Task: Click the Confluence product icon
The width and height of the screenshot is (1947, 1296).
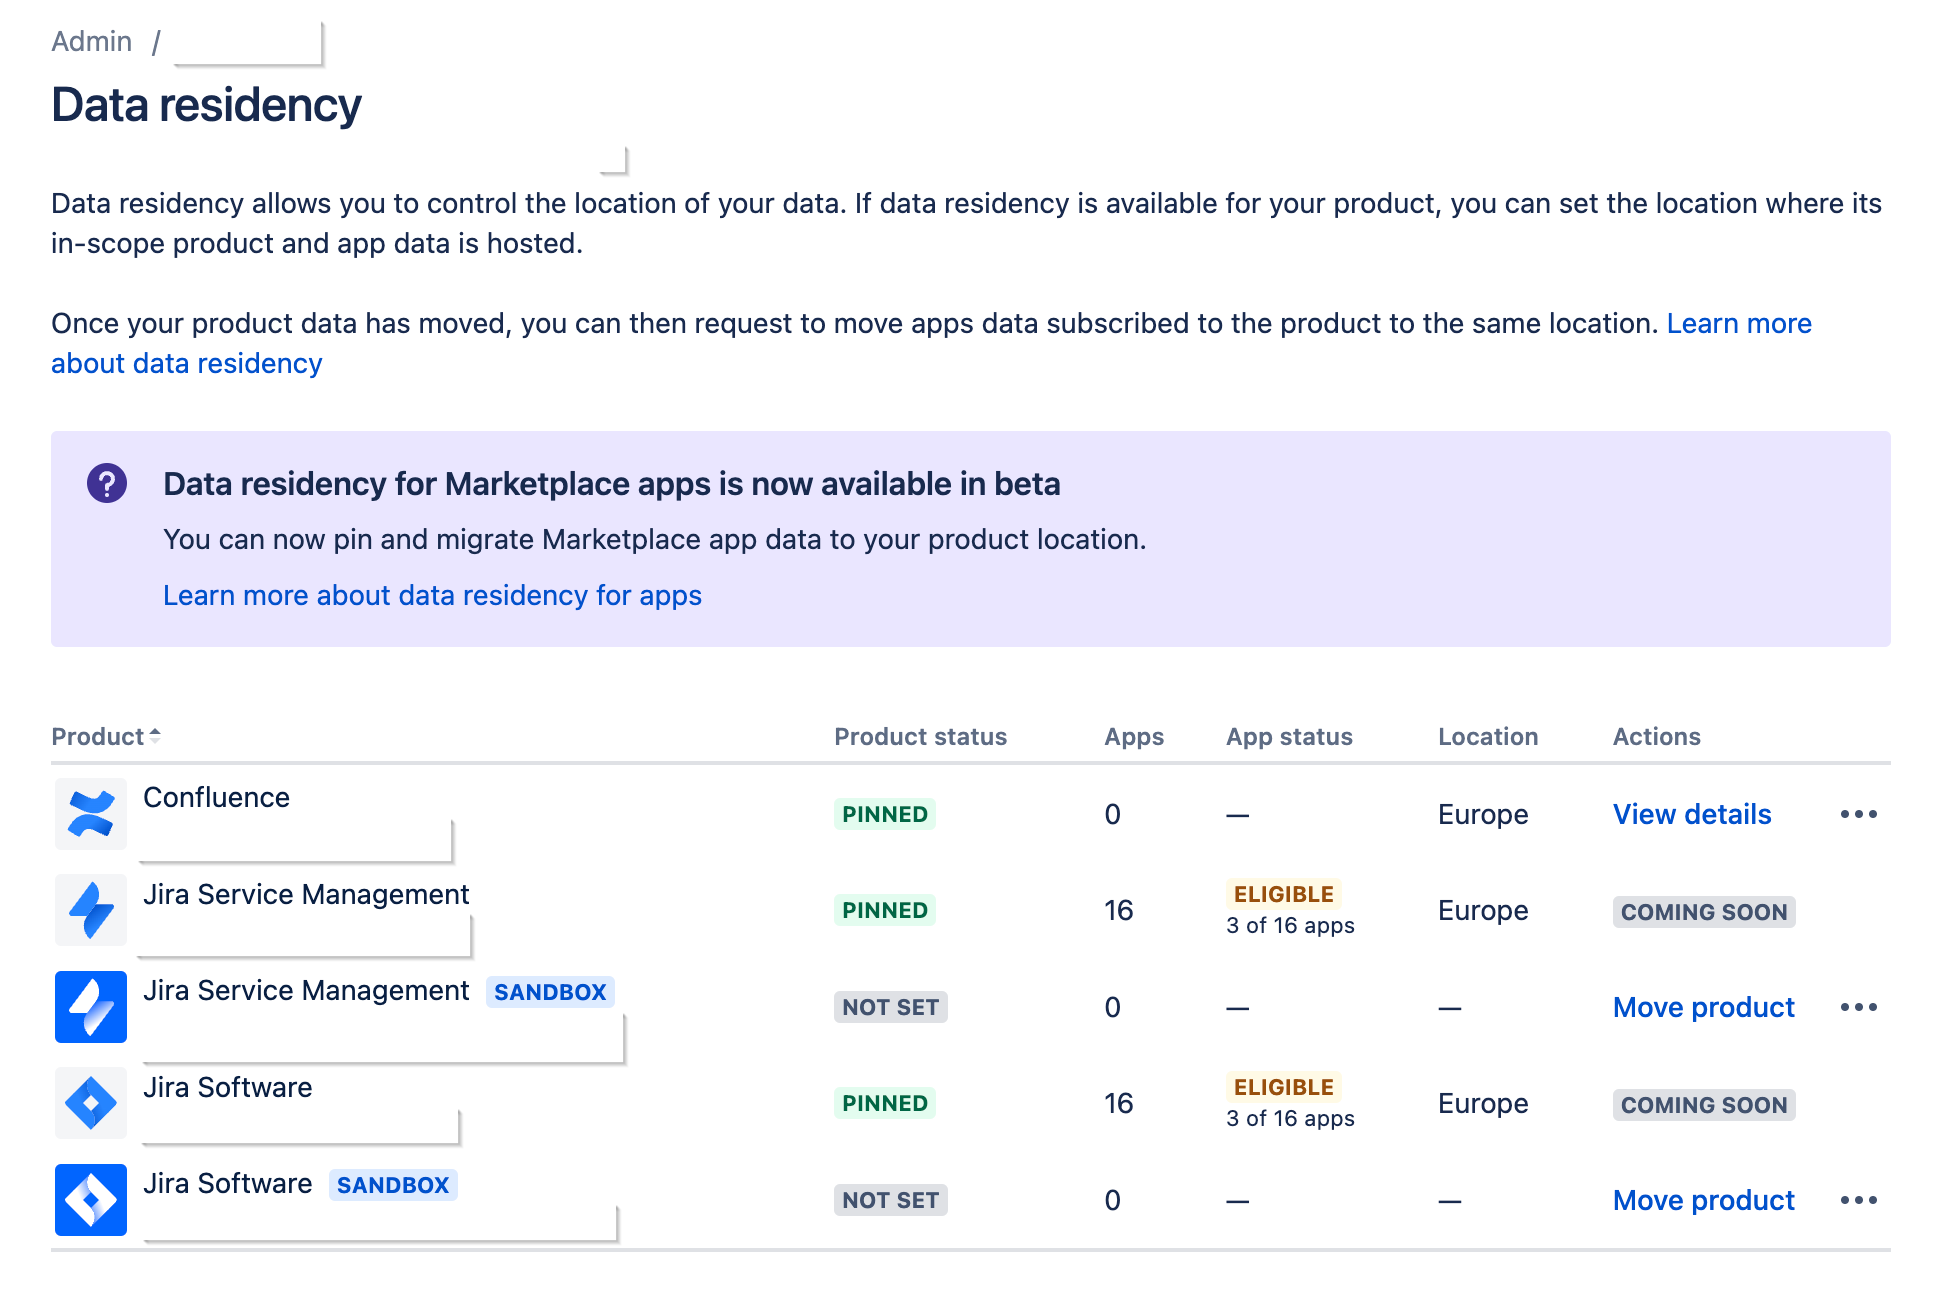Action: [90, 813]
